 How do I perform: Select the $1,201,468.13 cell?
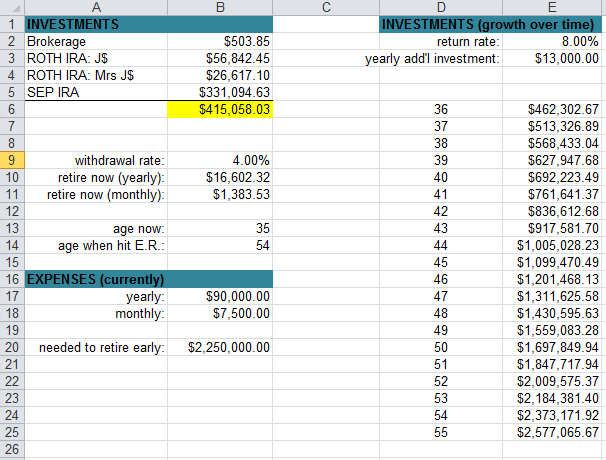(x=552, y=279)
